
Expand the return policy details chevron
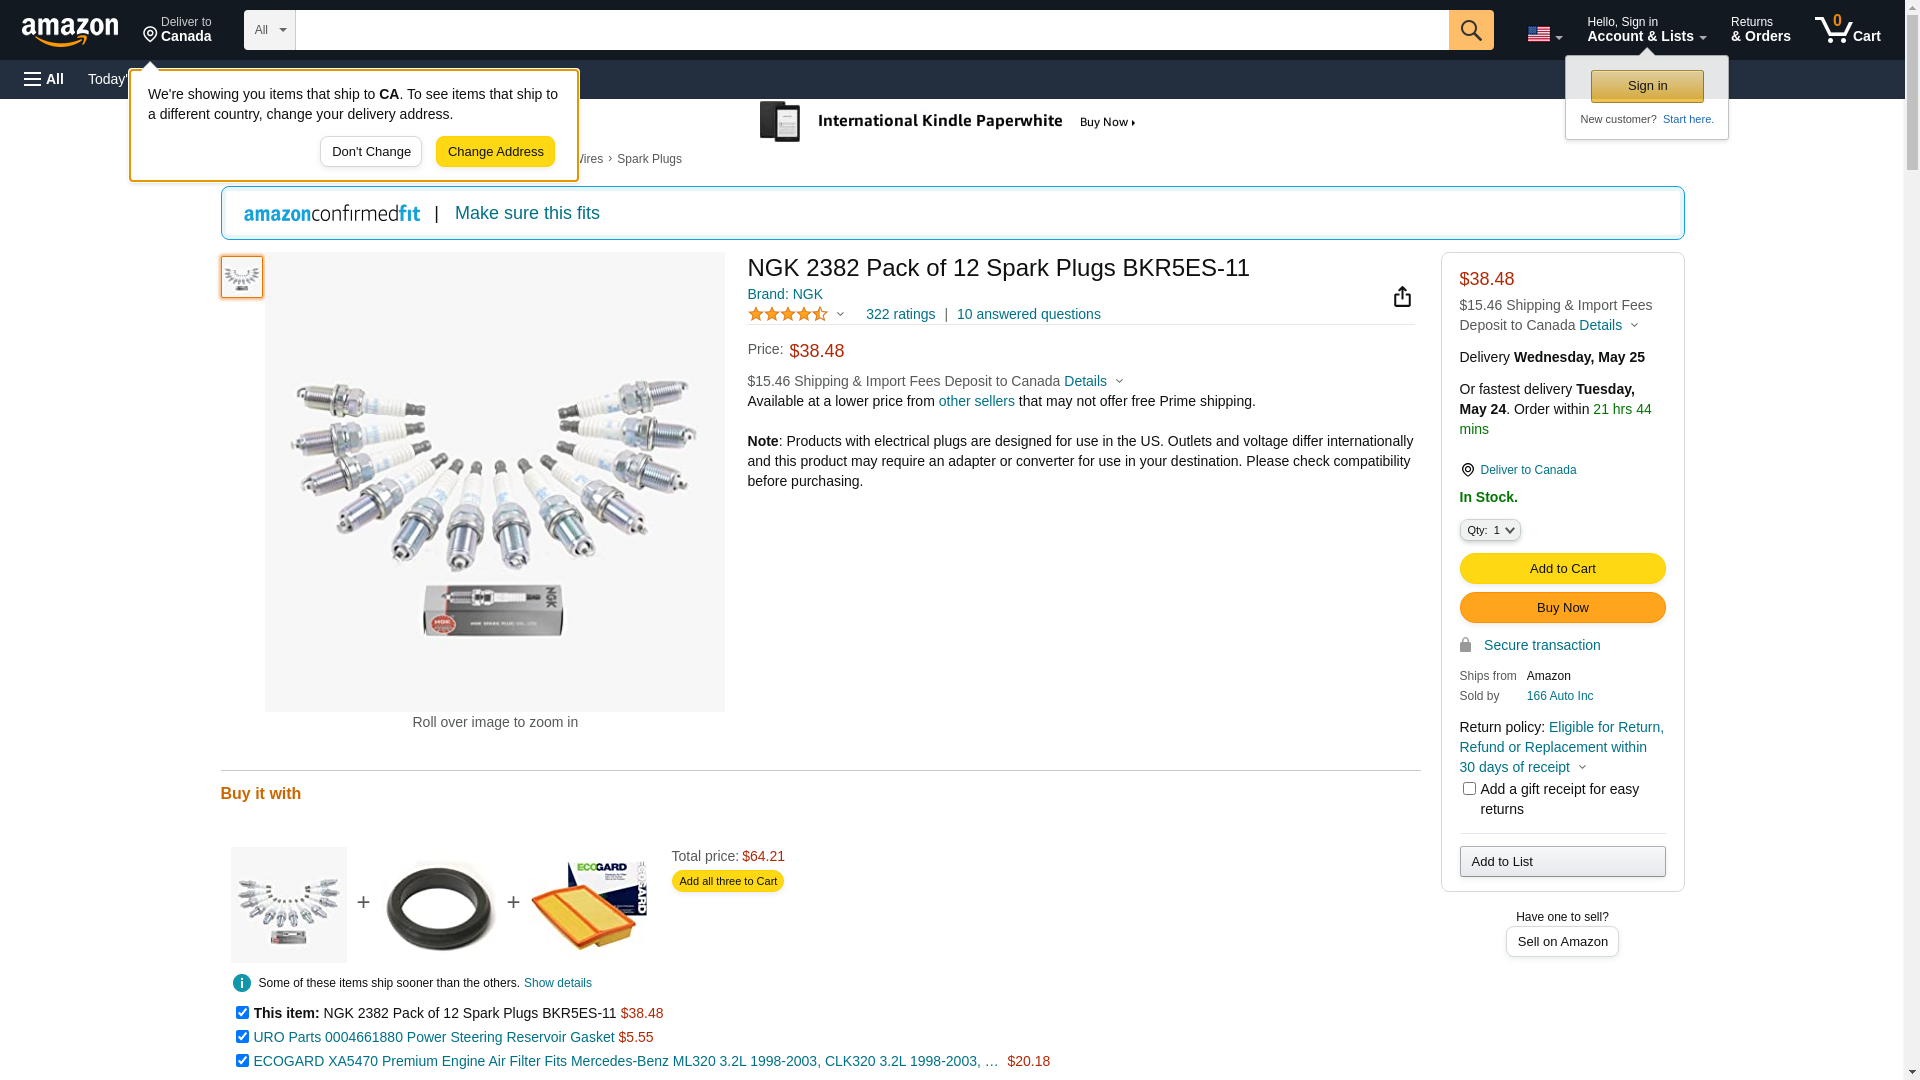pyautogui.click(x=1582, y=768)
